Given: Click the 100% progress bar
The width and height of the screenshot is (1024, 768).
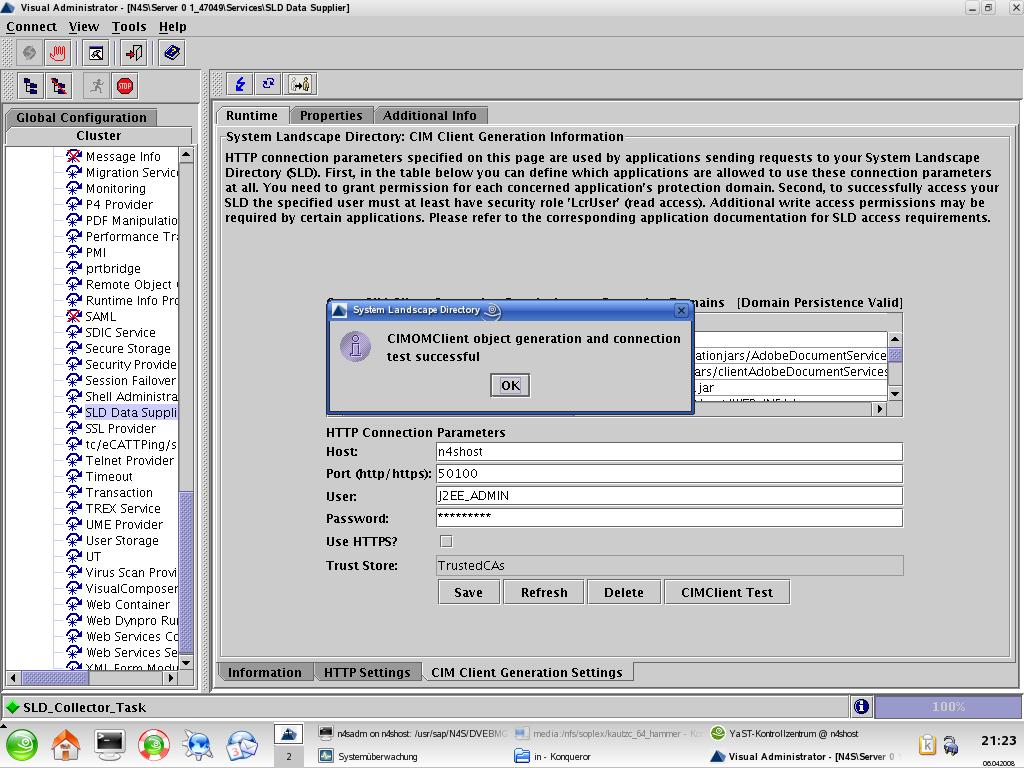Looking at the screenshot, I should 947,707.
